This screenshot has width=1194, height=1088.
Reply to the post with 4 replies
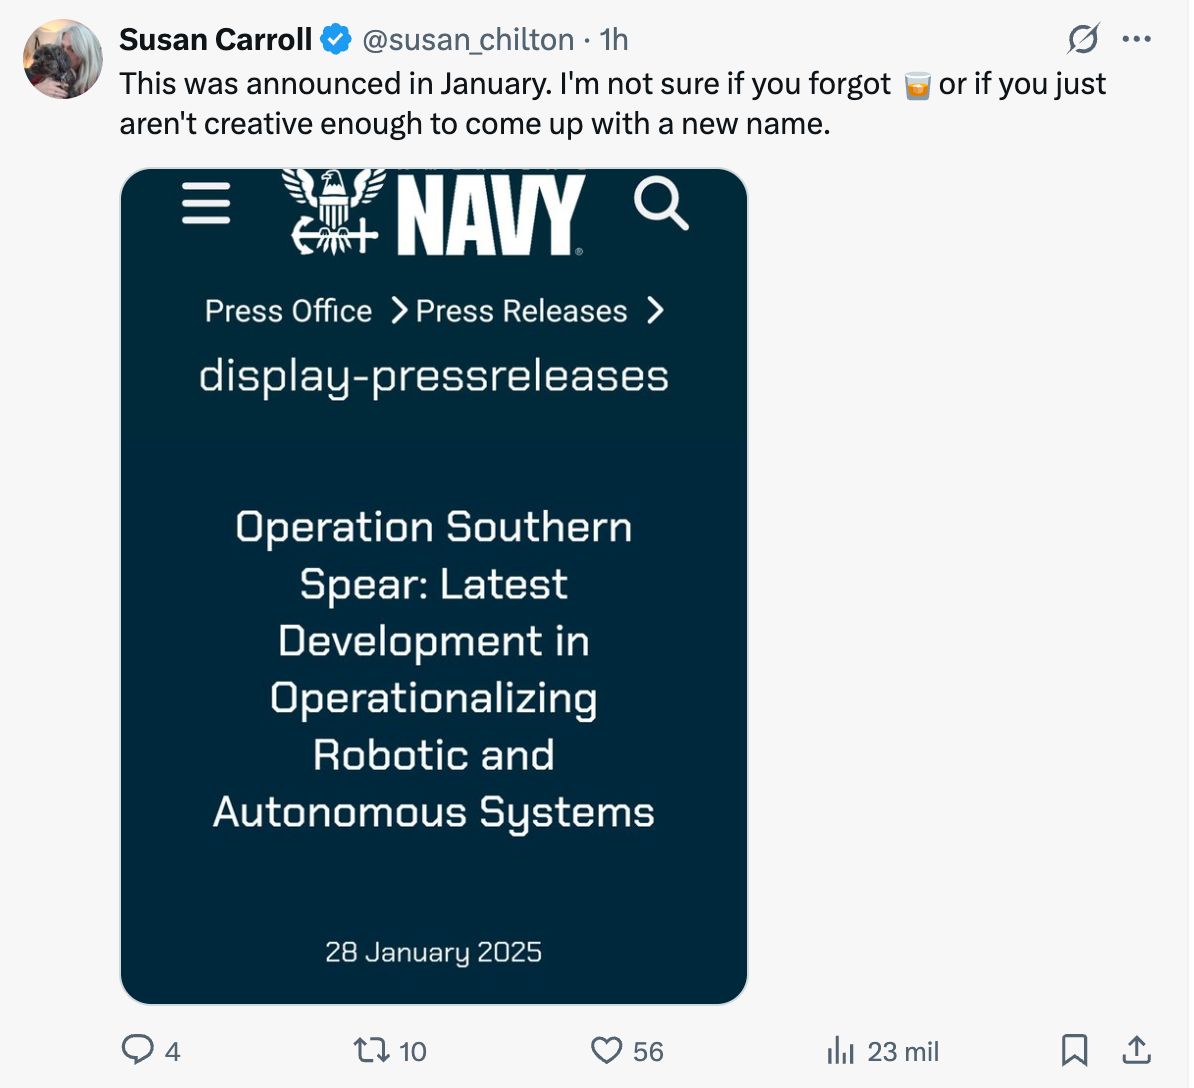coord(137,1050)
